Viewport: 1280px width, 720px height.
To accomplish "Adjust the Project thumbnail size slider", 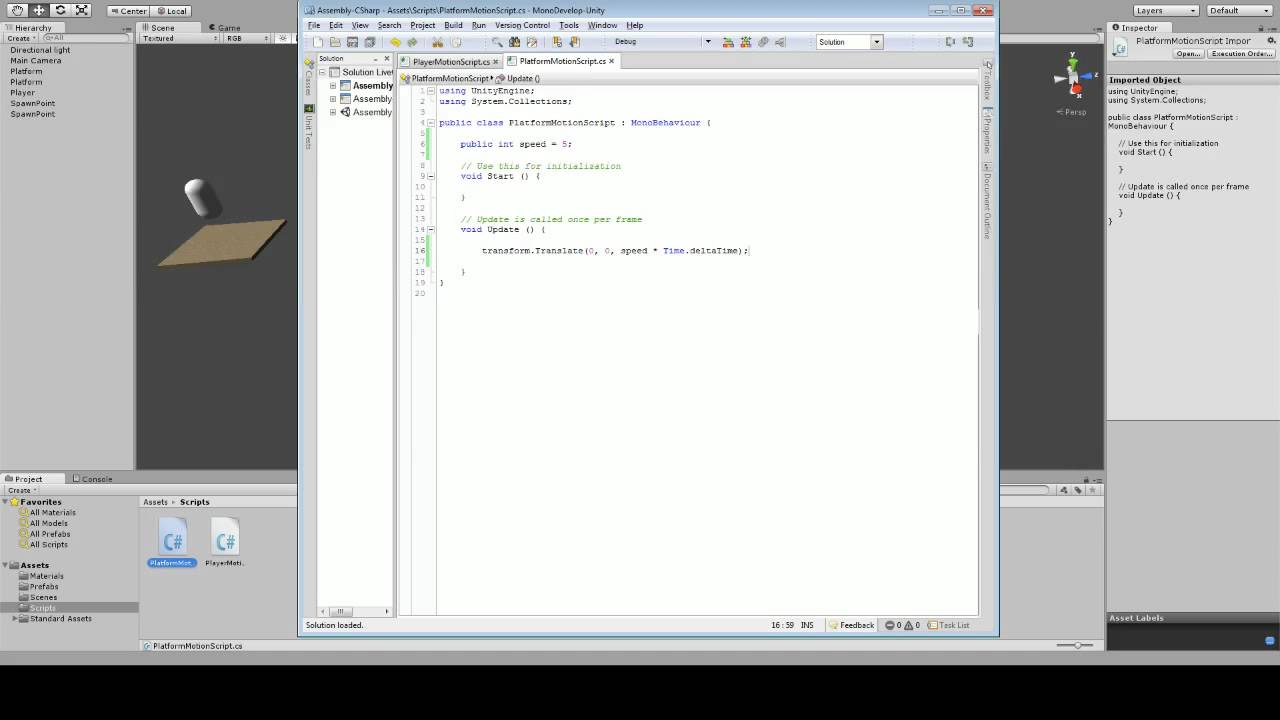I will [1076, 645].
